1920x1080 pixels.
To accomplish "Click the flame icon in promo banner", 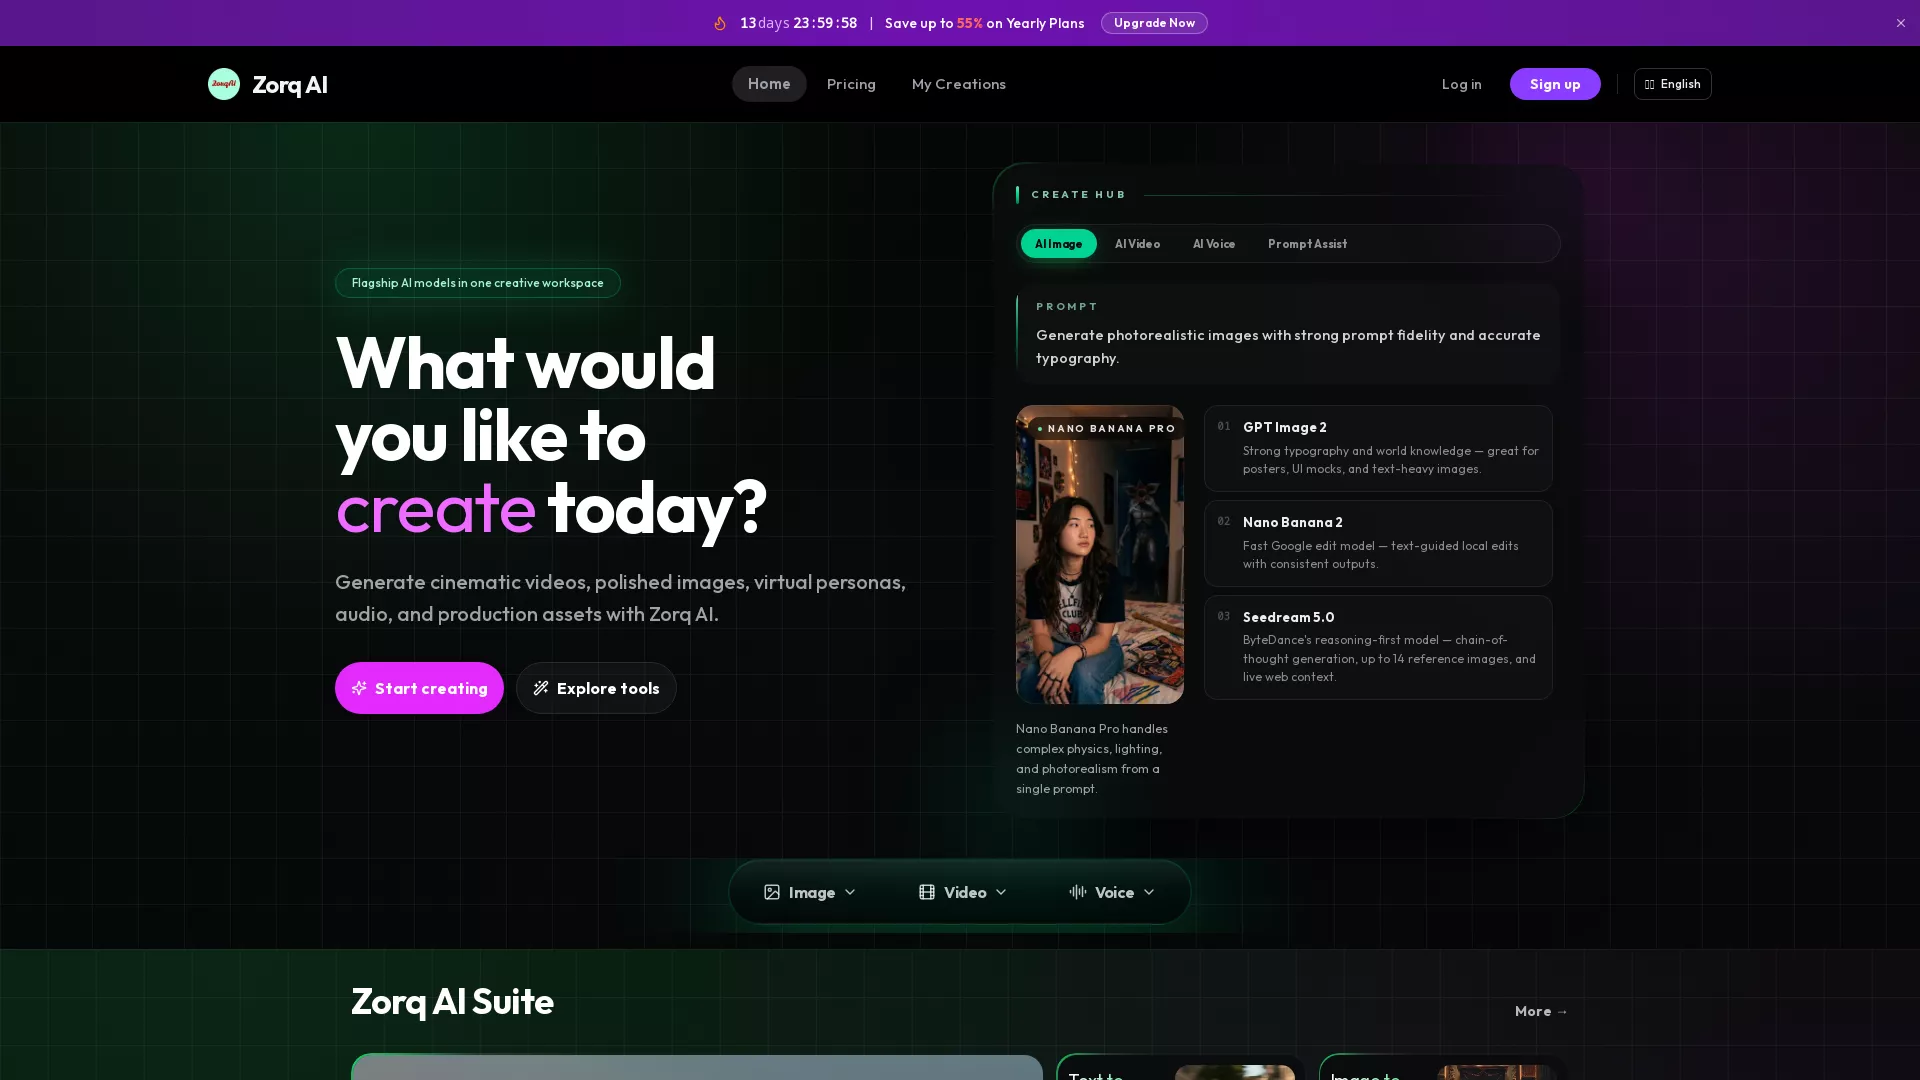I will click(x=720, y=23).
